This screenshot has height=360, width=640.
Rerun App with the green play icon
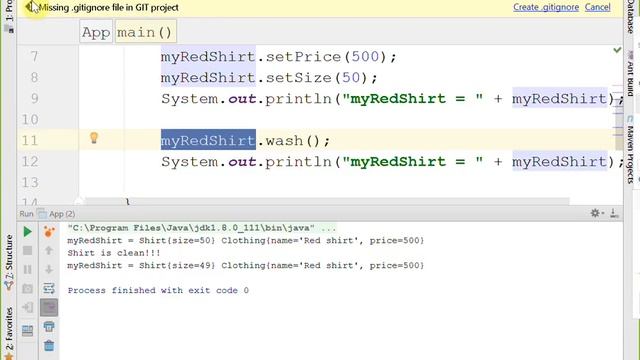27,232
